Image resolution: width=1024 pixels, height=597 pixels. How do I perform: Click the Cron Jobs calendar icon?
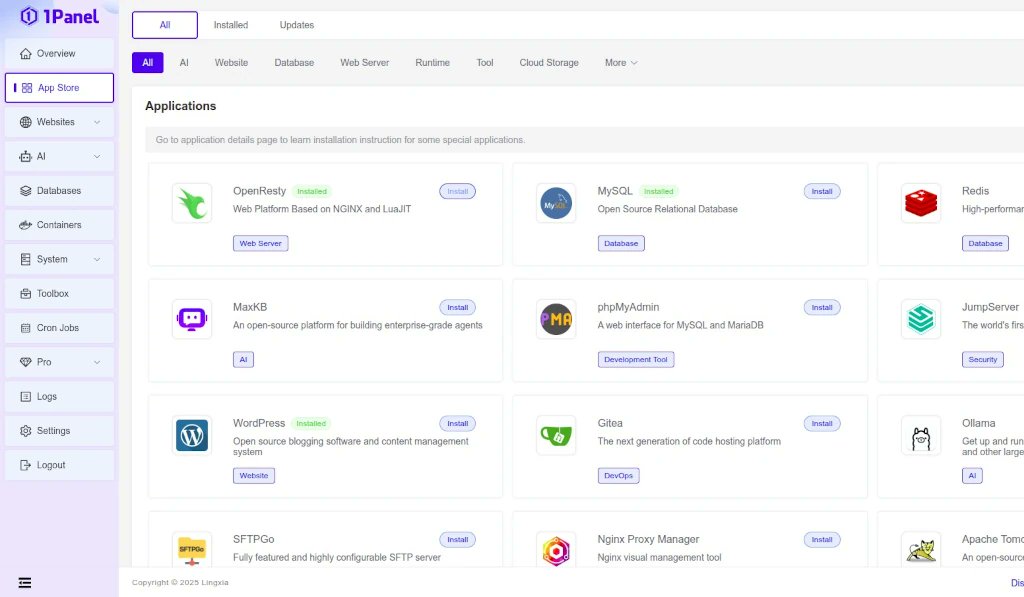[25, 328]
